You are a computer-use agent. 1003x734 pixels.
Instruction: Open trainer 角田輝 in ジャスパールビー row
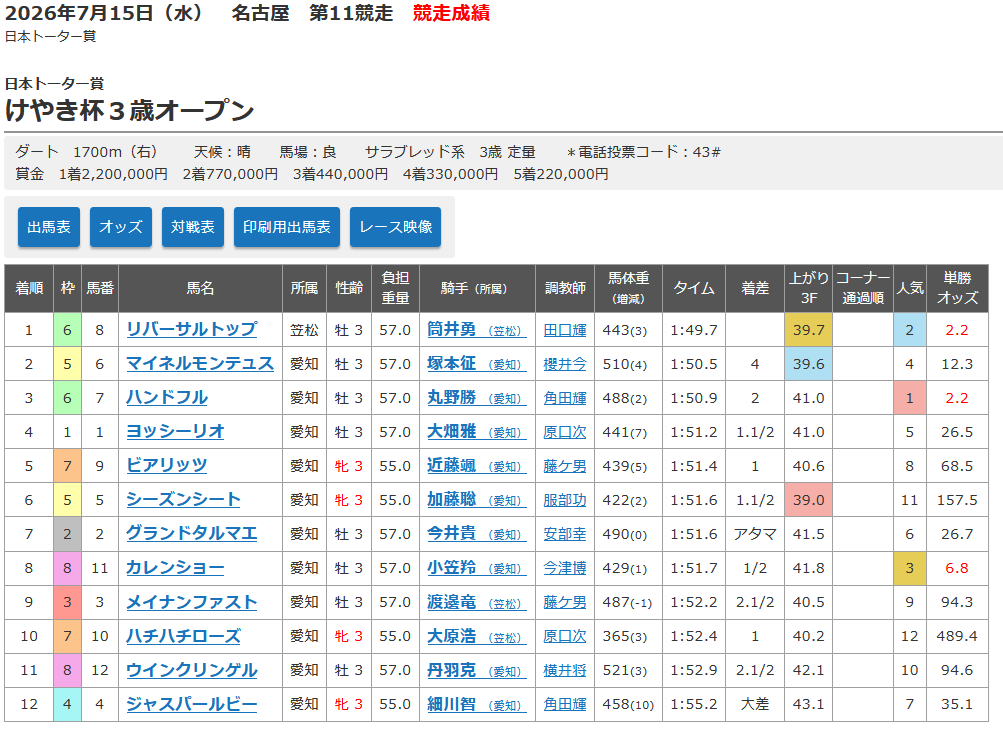point(565,704)
